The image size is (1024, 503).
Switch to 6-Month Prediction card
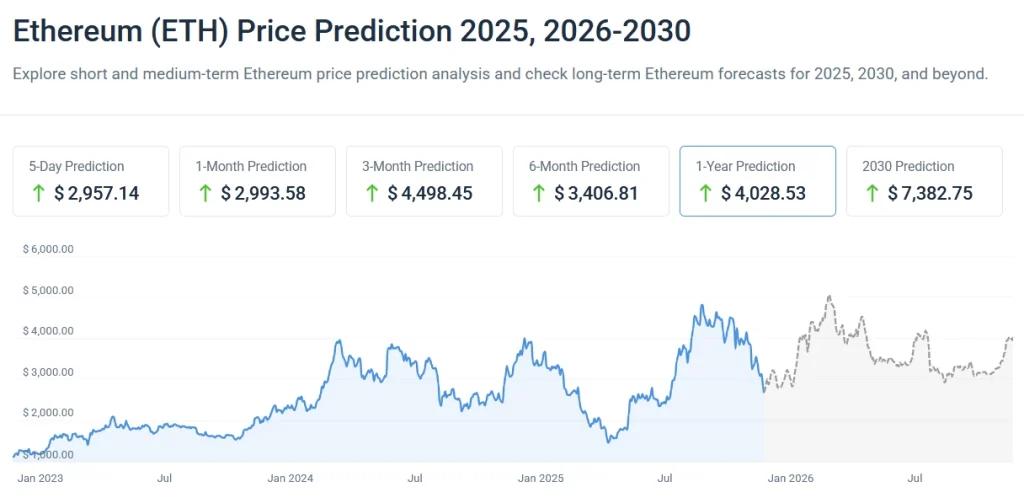click(x=591, y=181)
